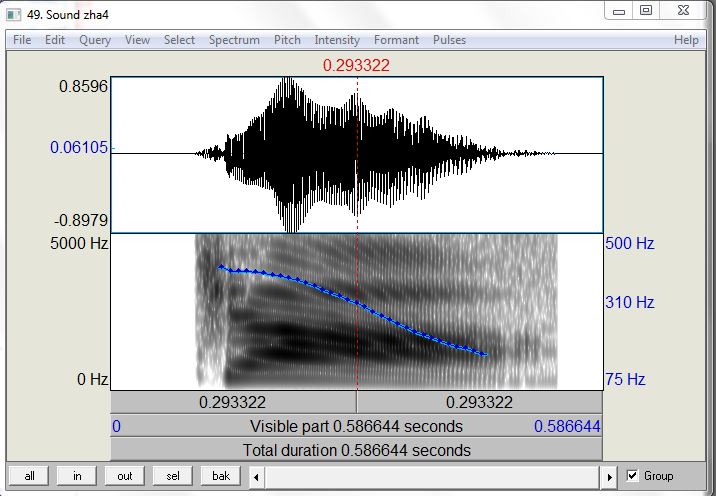Image resolution: width=716 pixels, height=496 pixels.
Task: Click the 'all' zoom button
Action: click(30, 476)
